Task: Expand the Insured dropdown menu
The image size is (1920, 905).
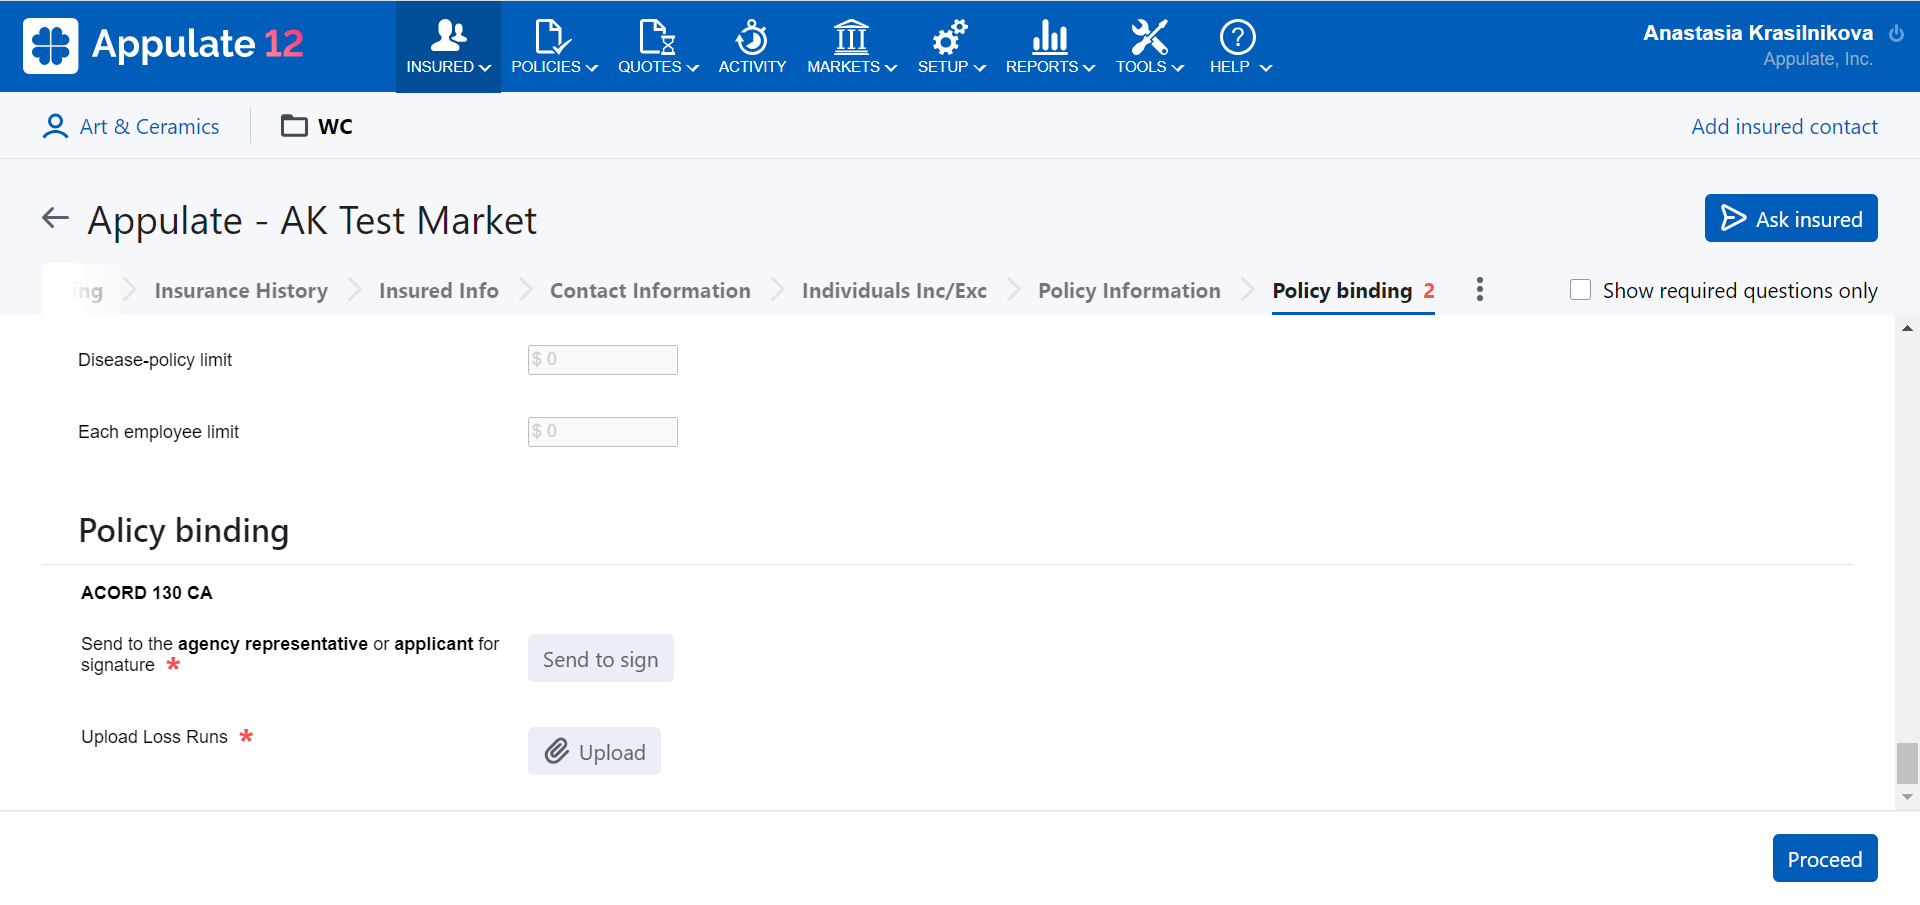Action: pos(448,47)
